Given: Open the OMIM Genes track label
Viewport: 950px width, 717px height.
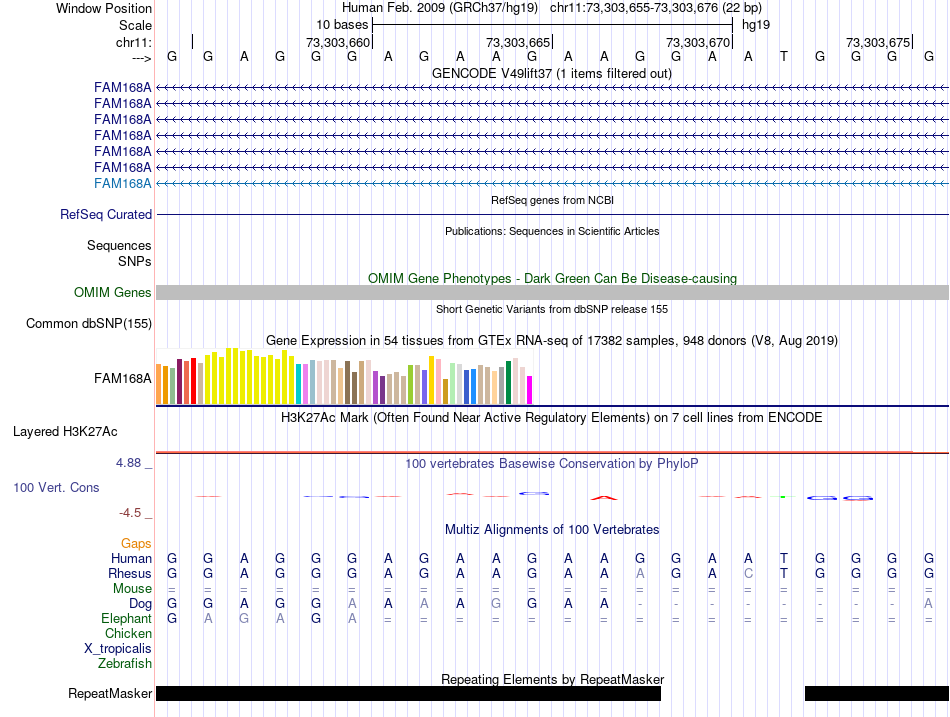Looking at the screenshot, I should pos(113,292).
